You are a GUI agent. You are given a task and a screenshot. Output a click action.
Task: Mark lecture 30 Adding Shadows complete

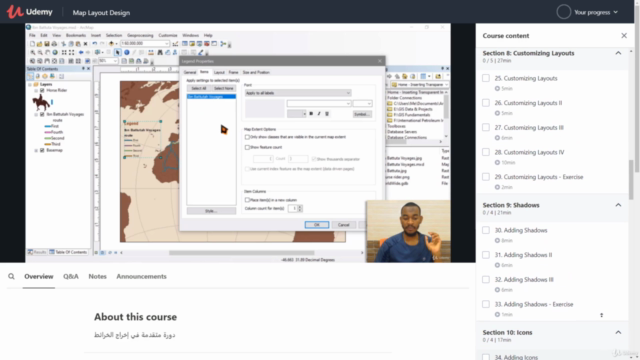[486, 230]
